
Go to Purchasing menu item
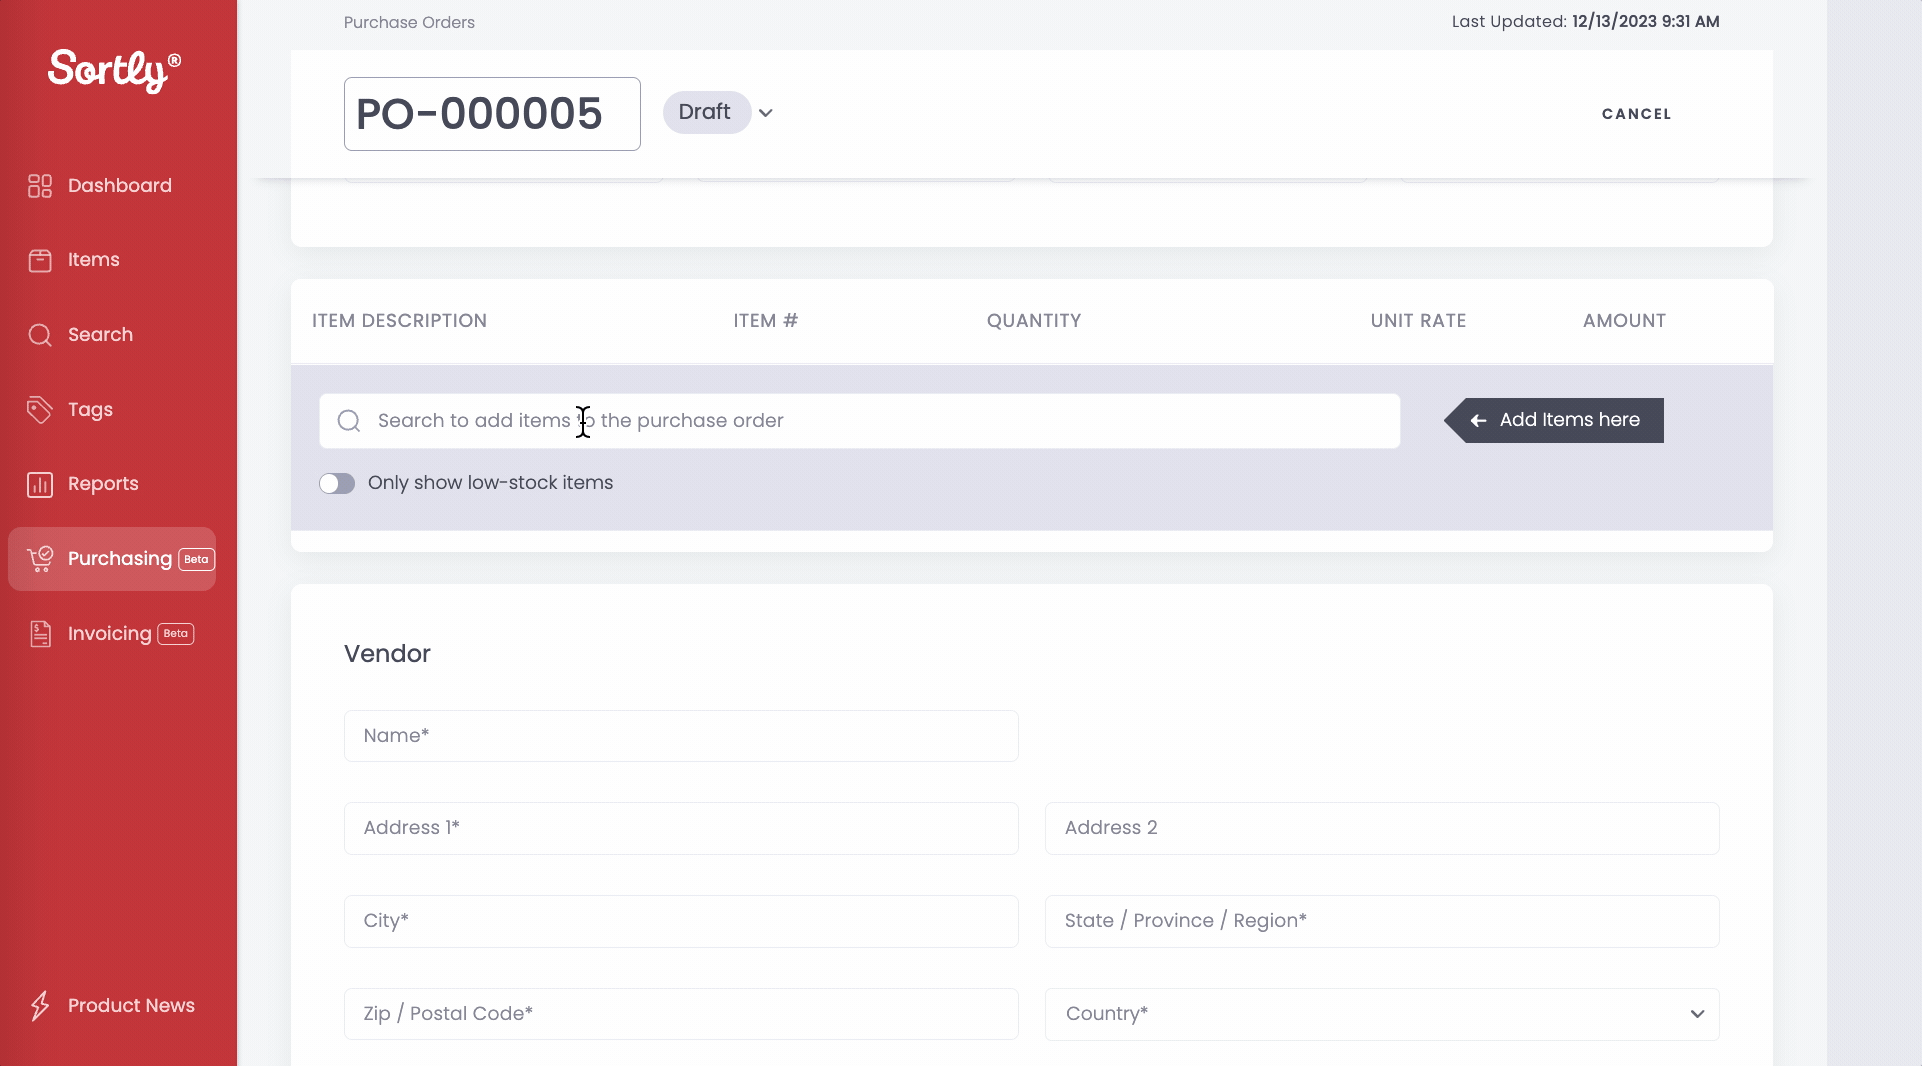112,559
